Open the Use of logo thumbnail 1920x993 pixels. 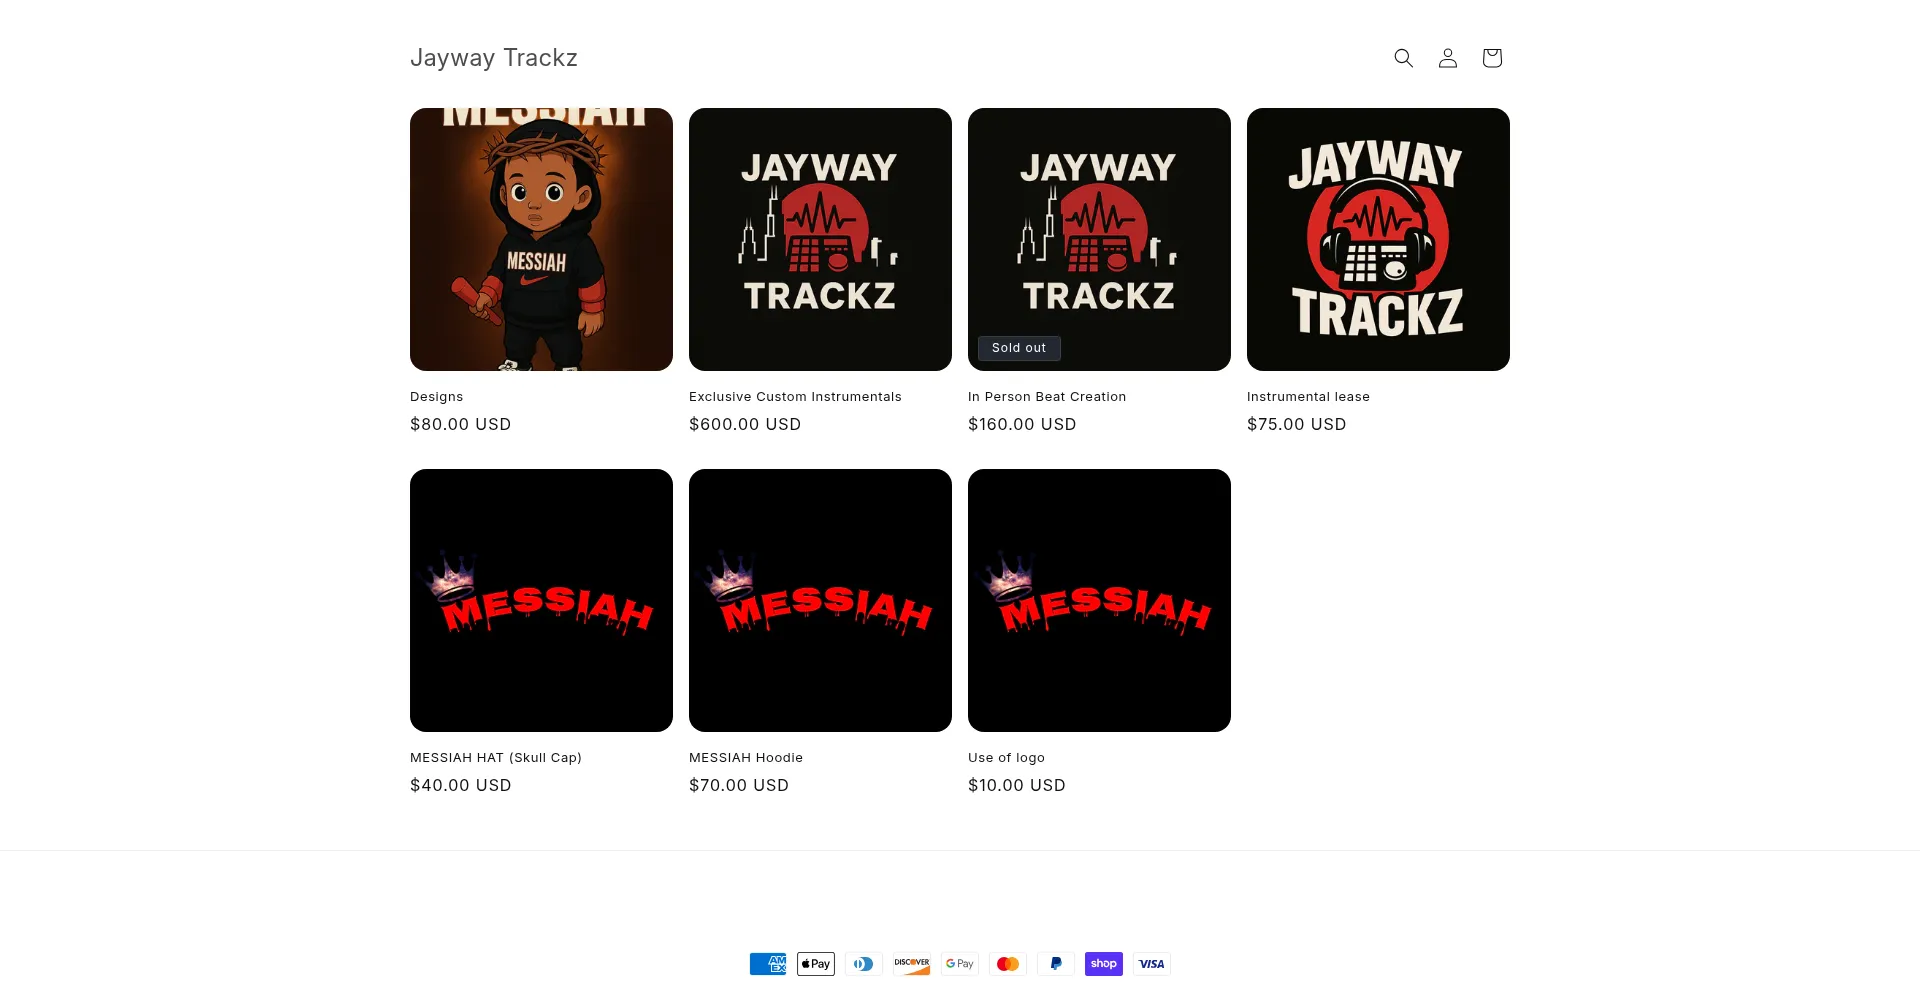tap(1099, 600)
